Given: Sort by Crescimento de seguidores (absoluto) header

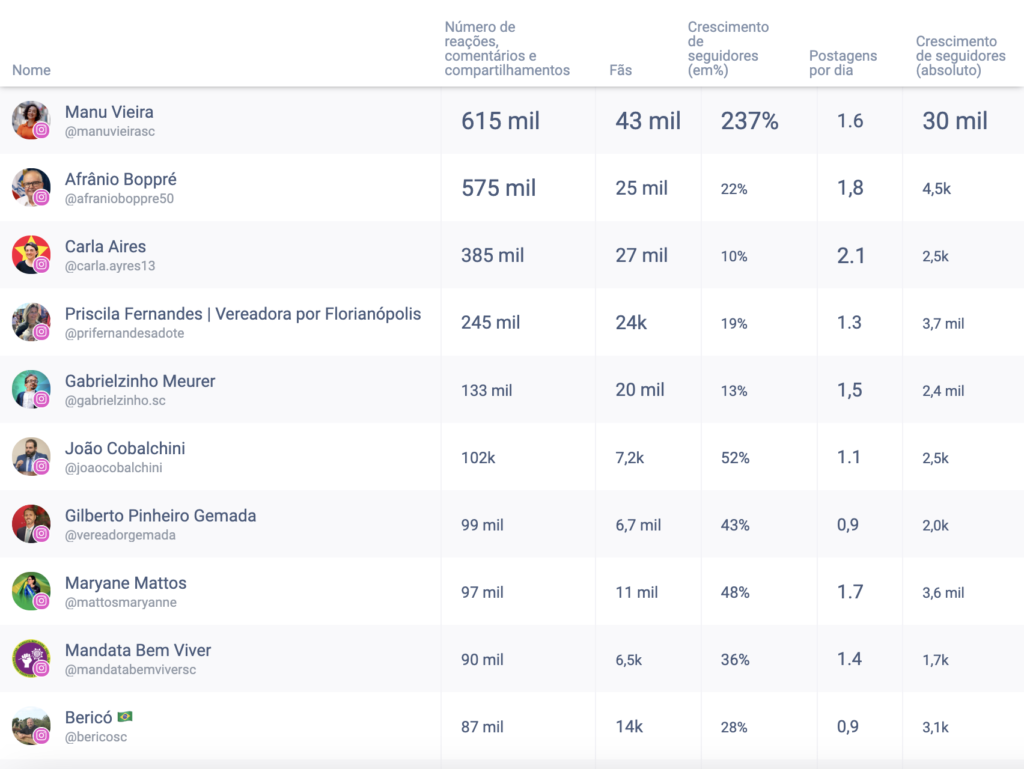Looking at the screenshot, I should click(x=960, y=56).
